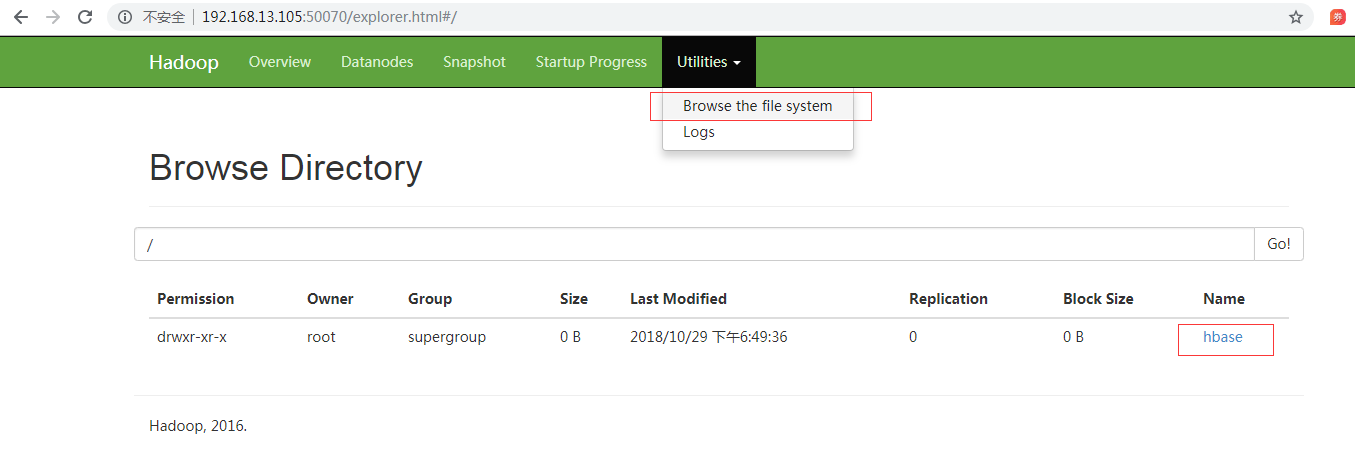The width and height of the screenshot is (1355, 458).
Task: Open the not-secure site info icon
Action: 125,17
